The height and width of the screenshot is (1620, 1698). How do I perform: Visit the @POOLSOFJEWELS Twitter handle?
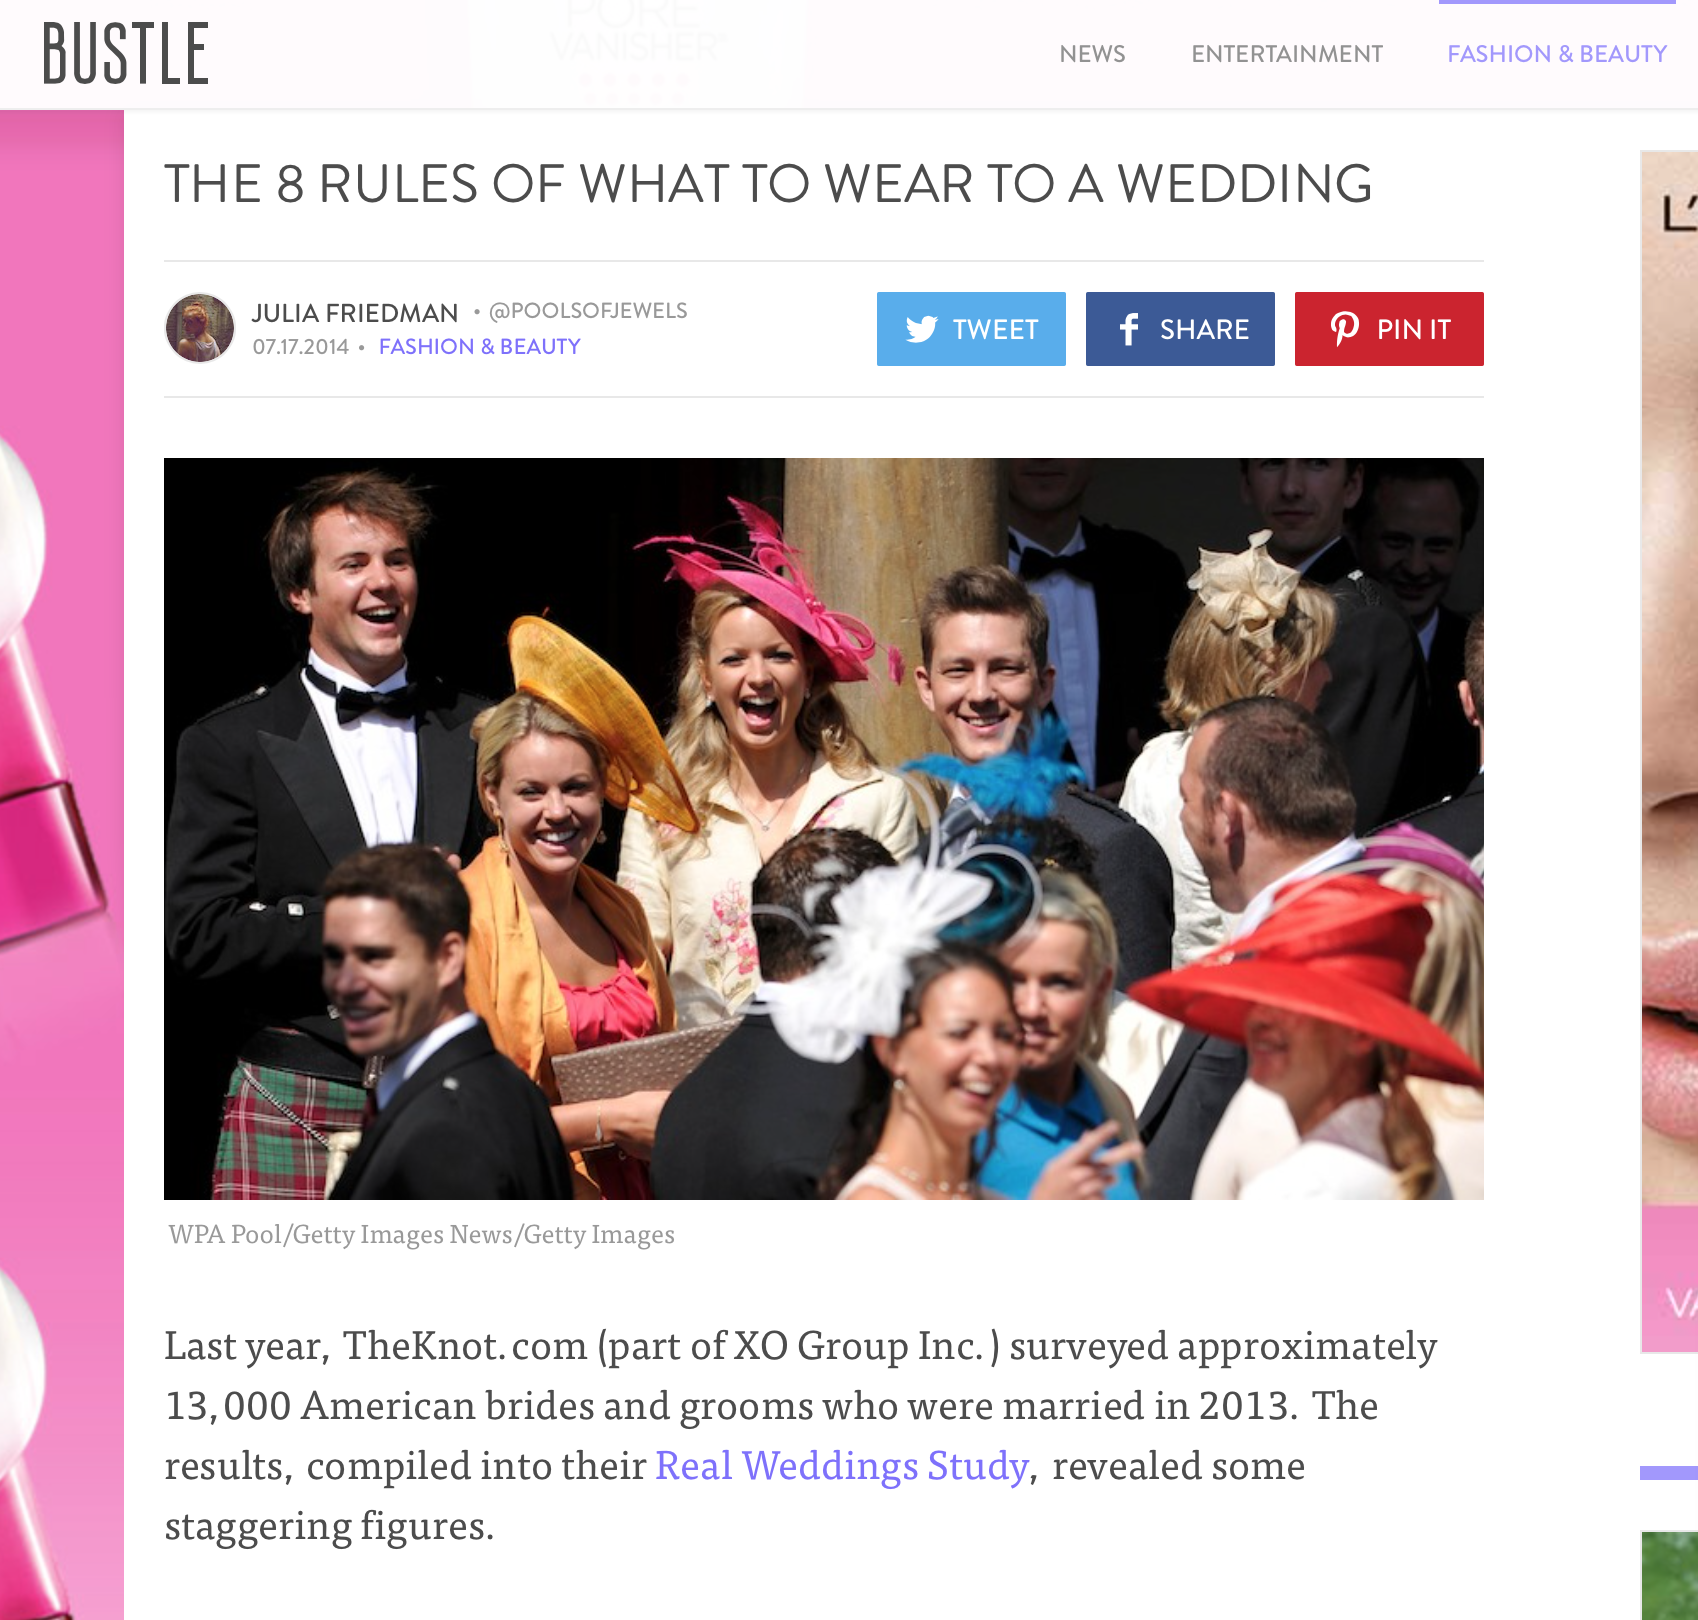coord(588,311)
